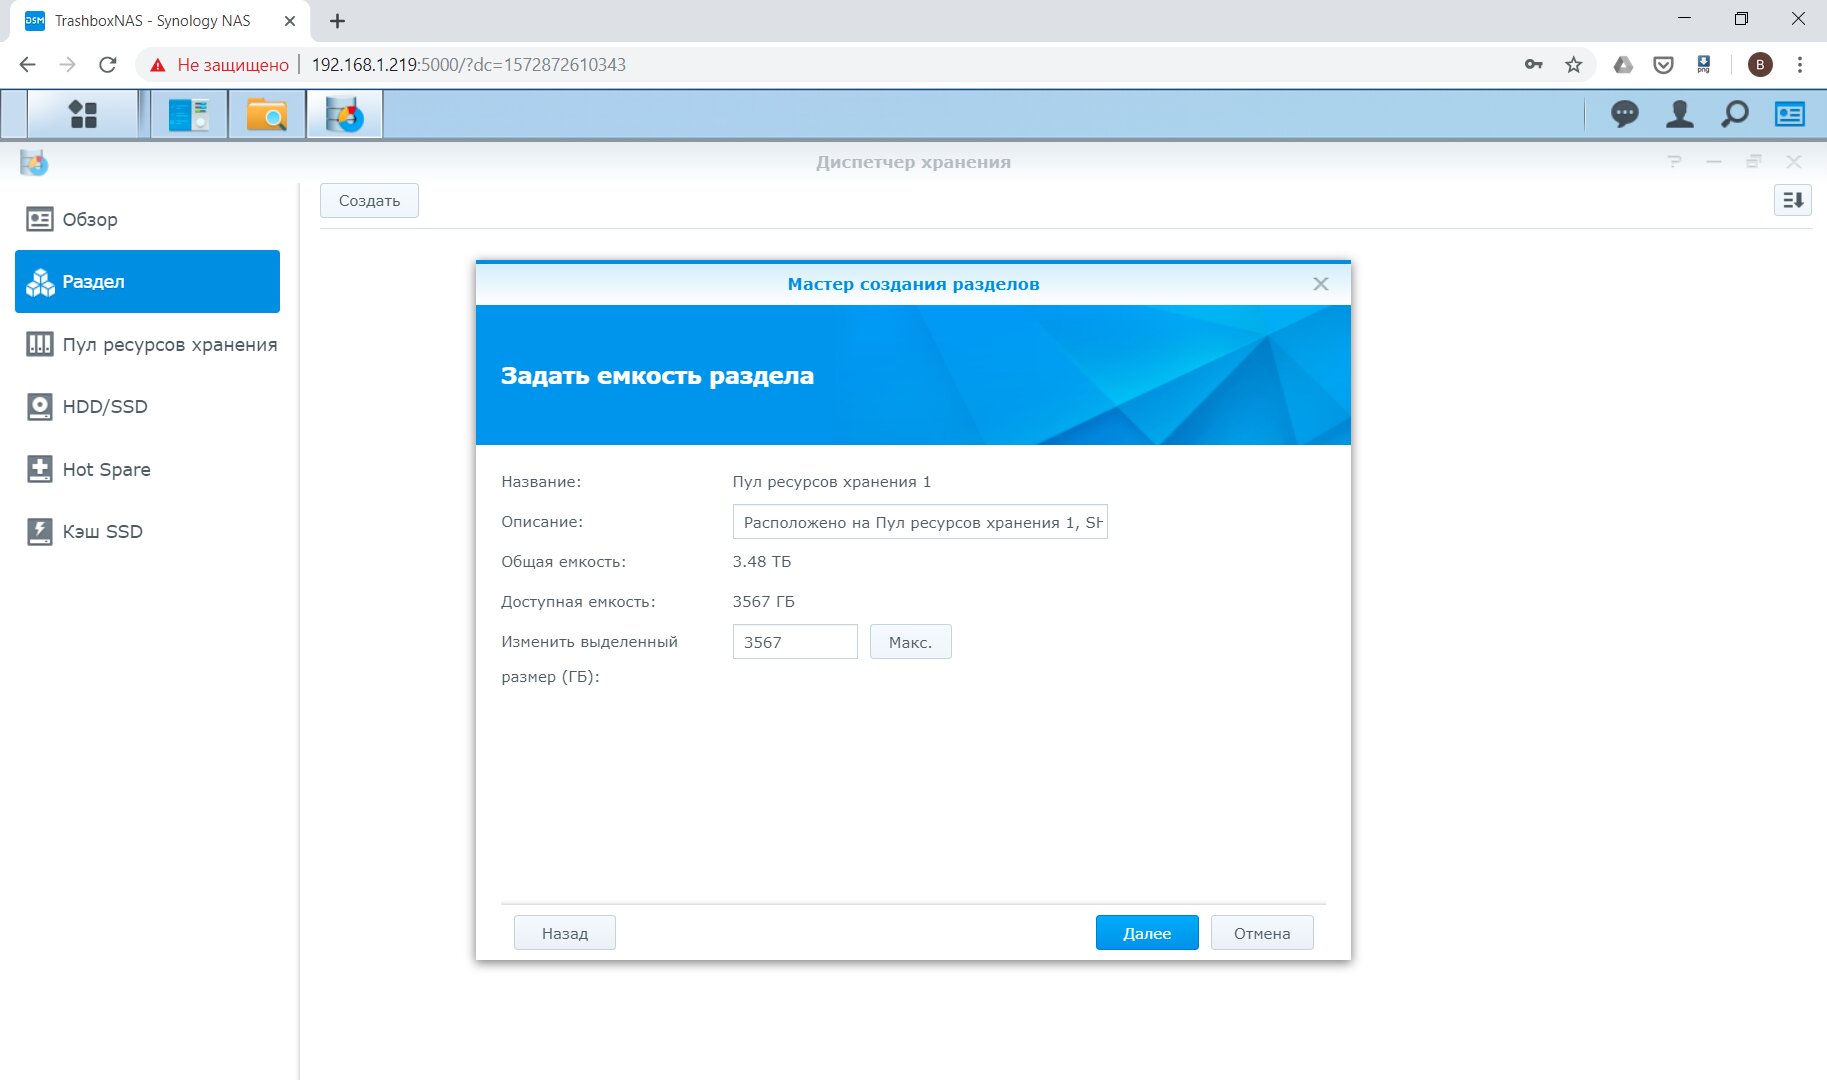
Task: Open DSM search magnifier
Action: tap(1735, 114)
